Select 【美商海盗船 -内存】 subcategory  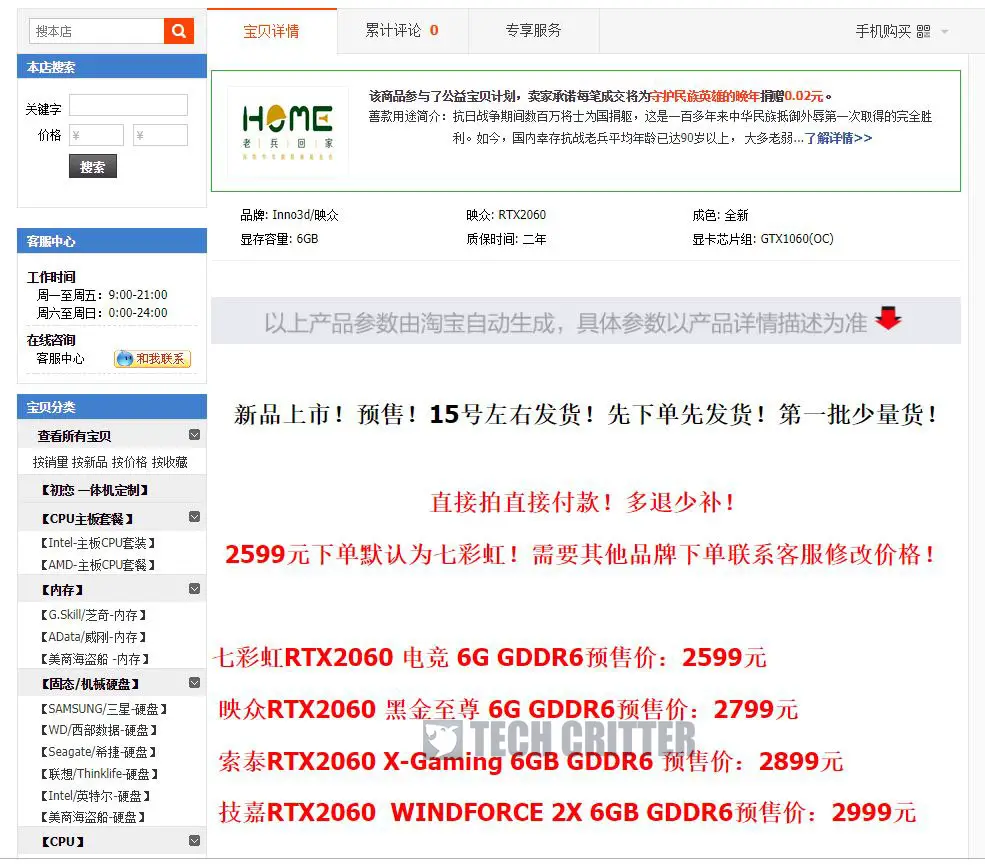point(94,659)
